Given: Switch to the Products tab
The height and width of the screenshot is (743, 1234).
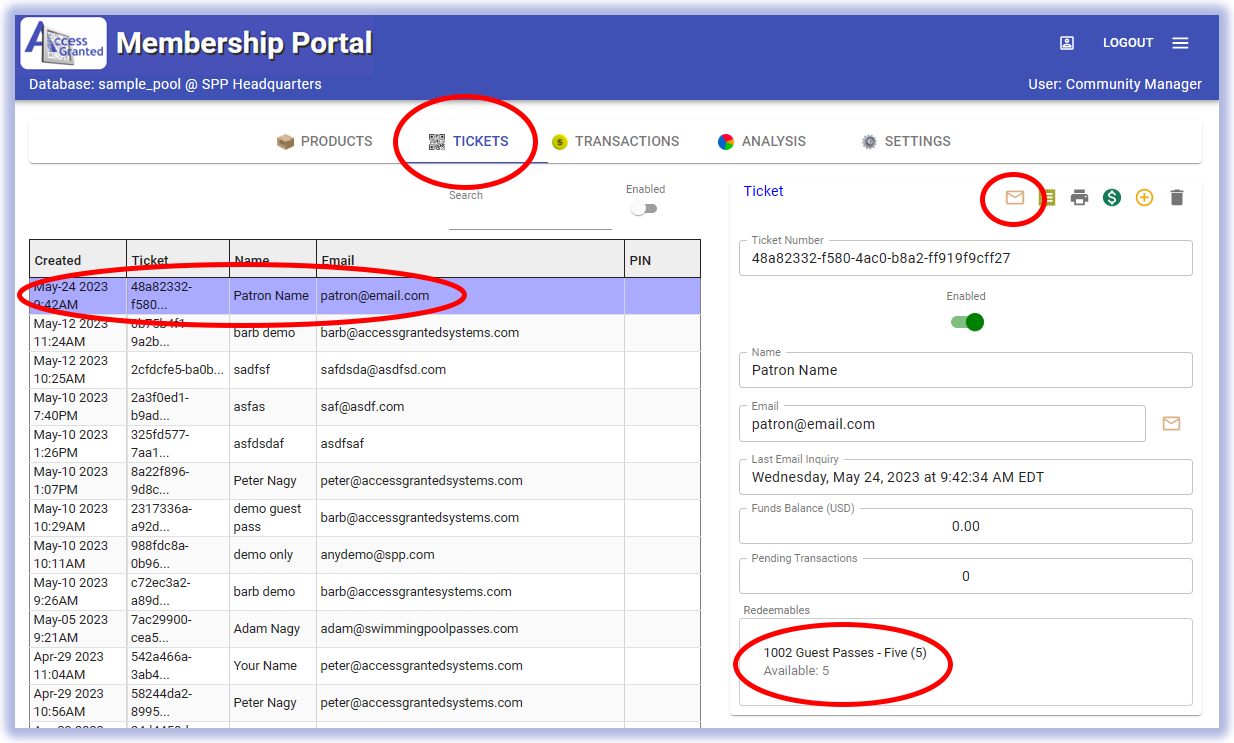Looking at the screenshot, I should 325,142.
